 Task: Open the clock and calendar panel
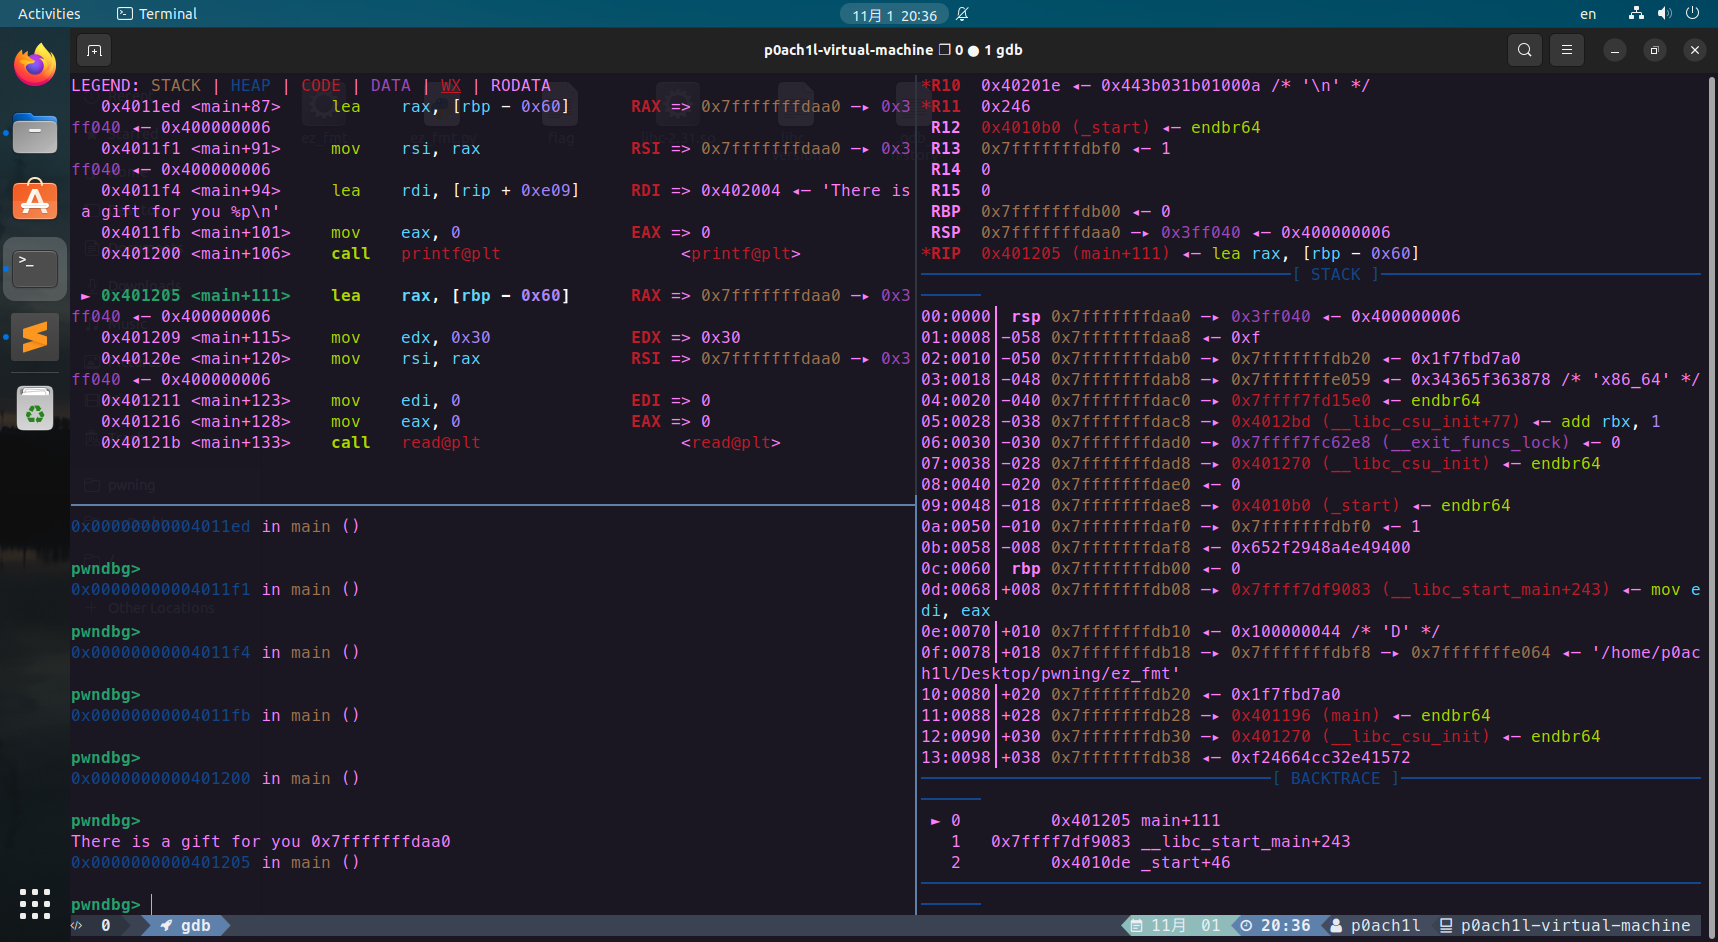coord(894,15)
